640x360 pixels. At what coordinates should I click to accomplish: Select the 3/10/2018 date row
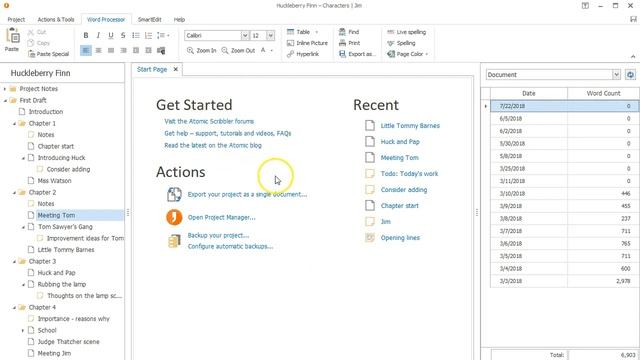click(x=564, y=193)
